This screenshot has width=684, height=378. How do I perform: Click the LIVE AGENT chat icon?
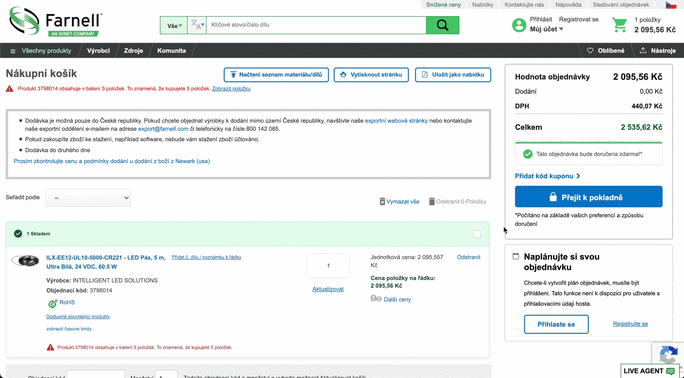[x=670, y=371]
